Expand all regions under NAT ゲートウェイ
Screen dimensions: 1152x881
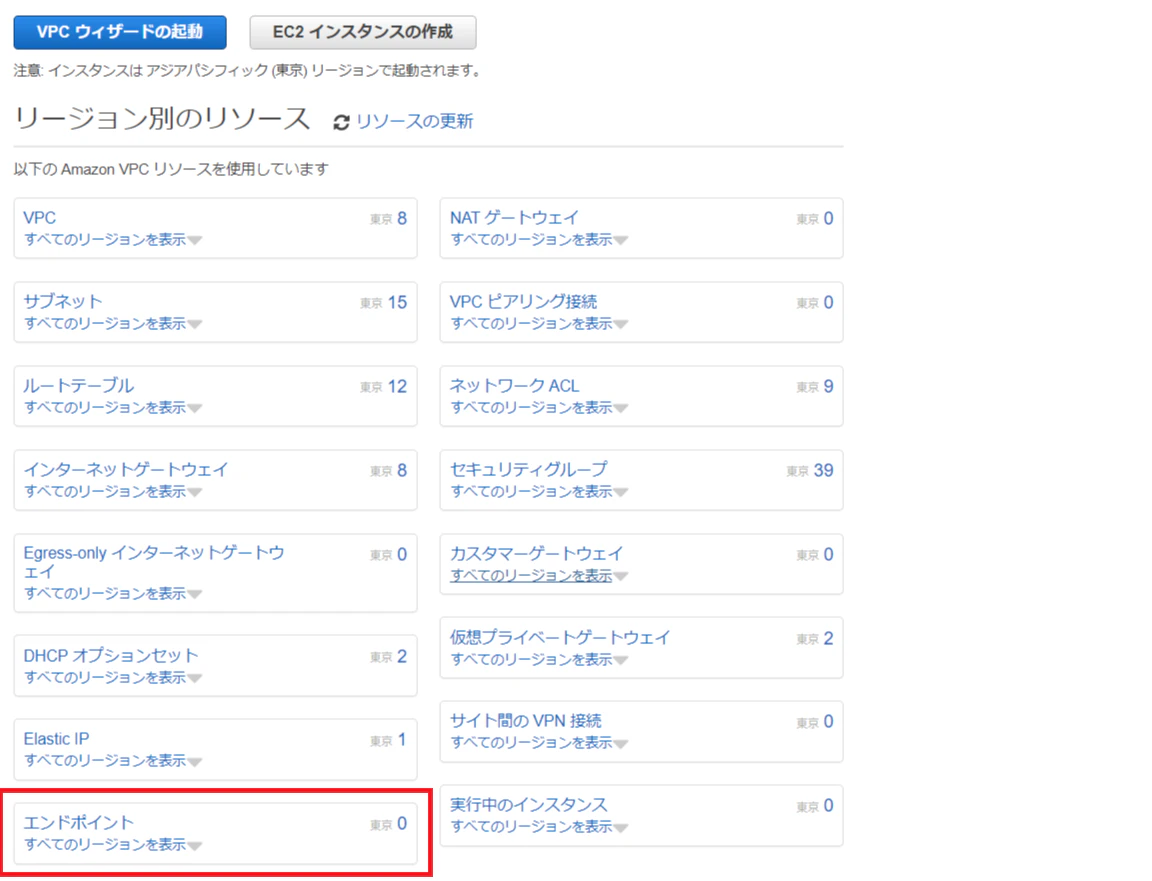pos(539,240)
